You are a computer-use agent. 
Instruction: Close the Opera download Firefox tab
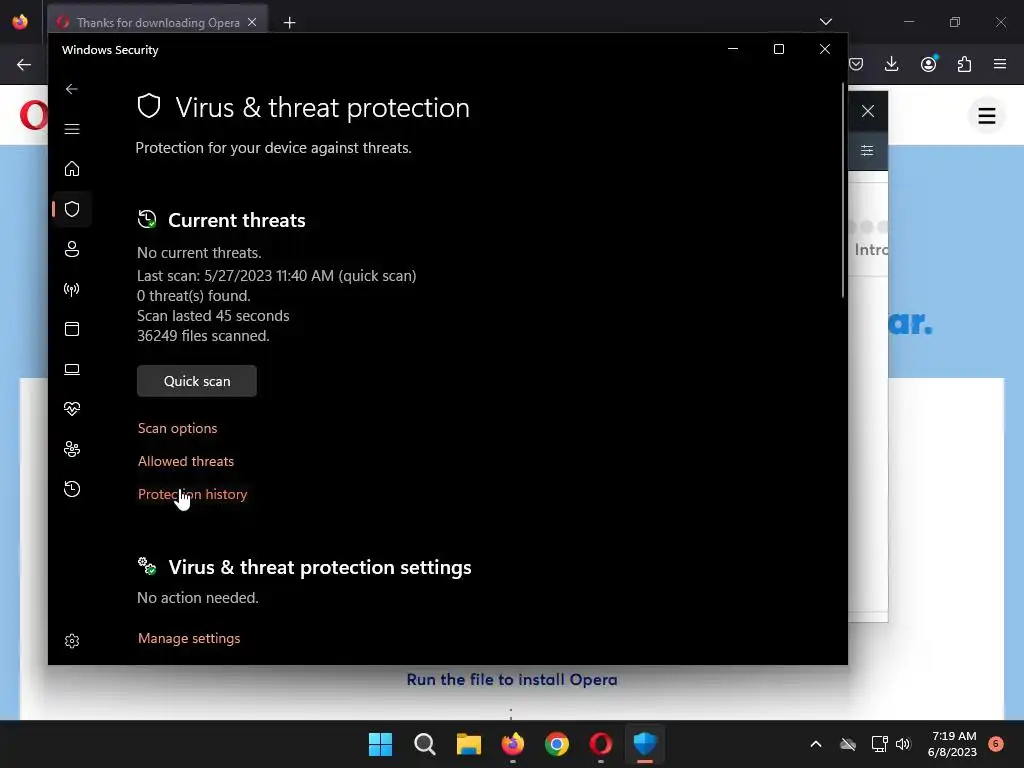pos(252,22)
